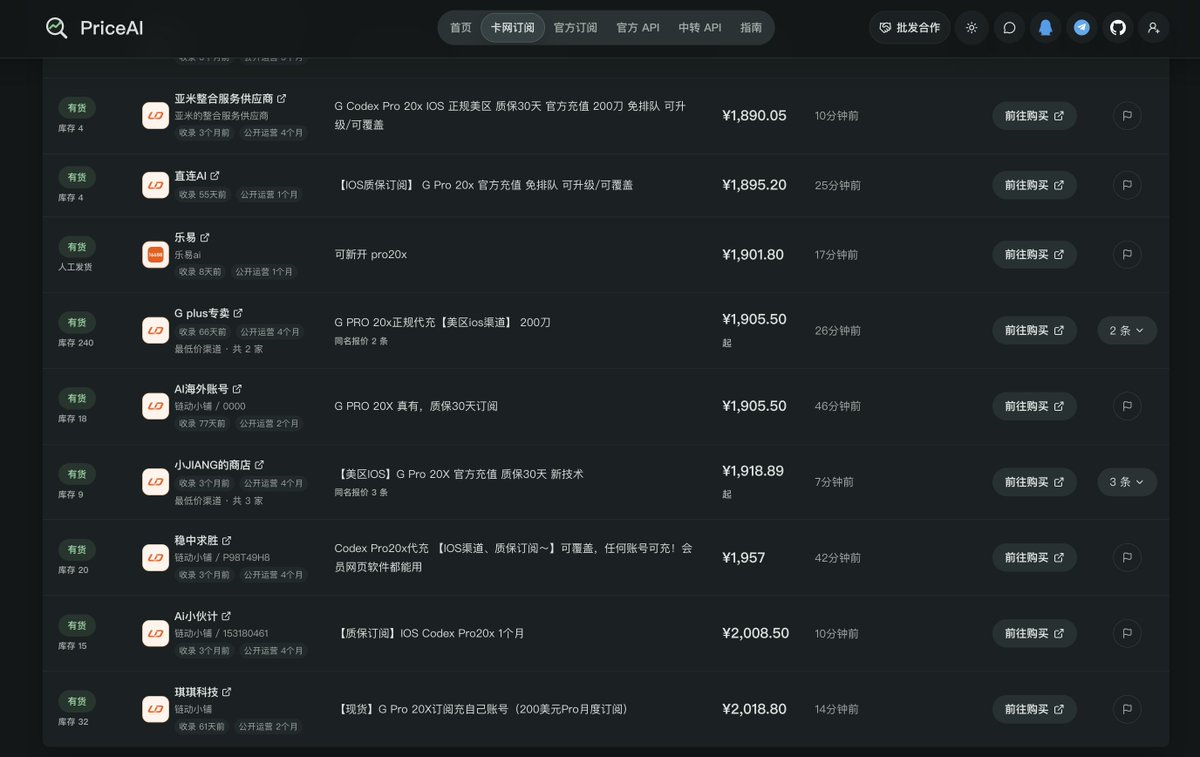The width and height of the screenshot is (1200, 757).
Task: Click 前往购买 for 琪琪科技
Action: coord(1034,709)
